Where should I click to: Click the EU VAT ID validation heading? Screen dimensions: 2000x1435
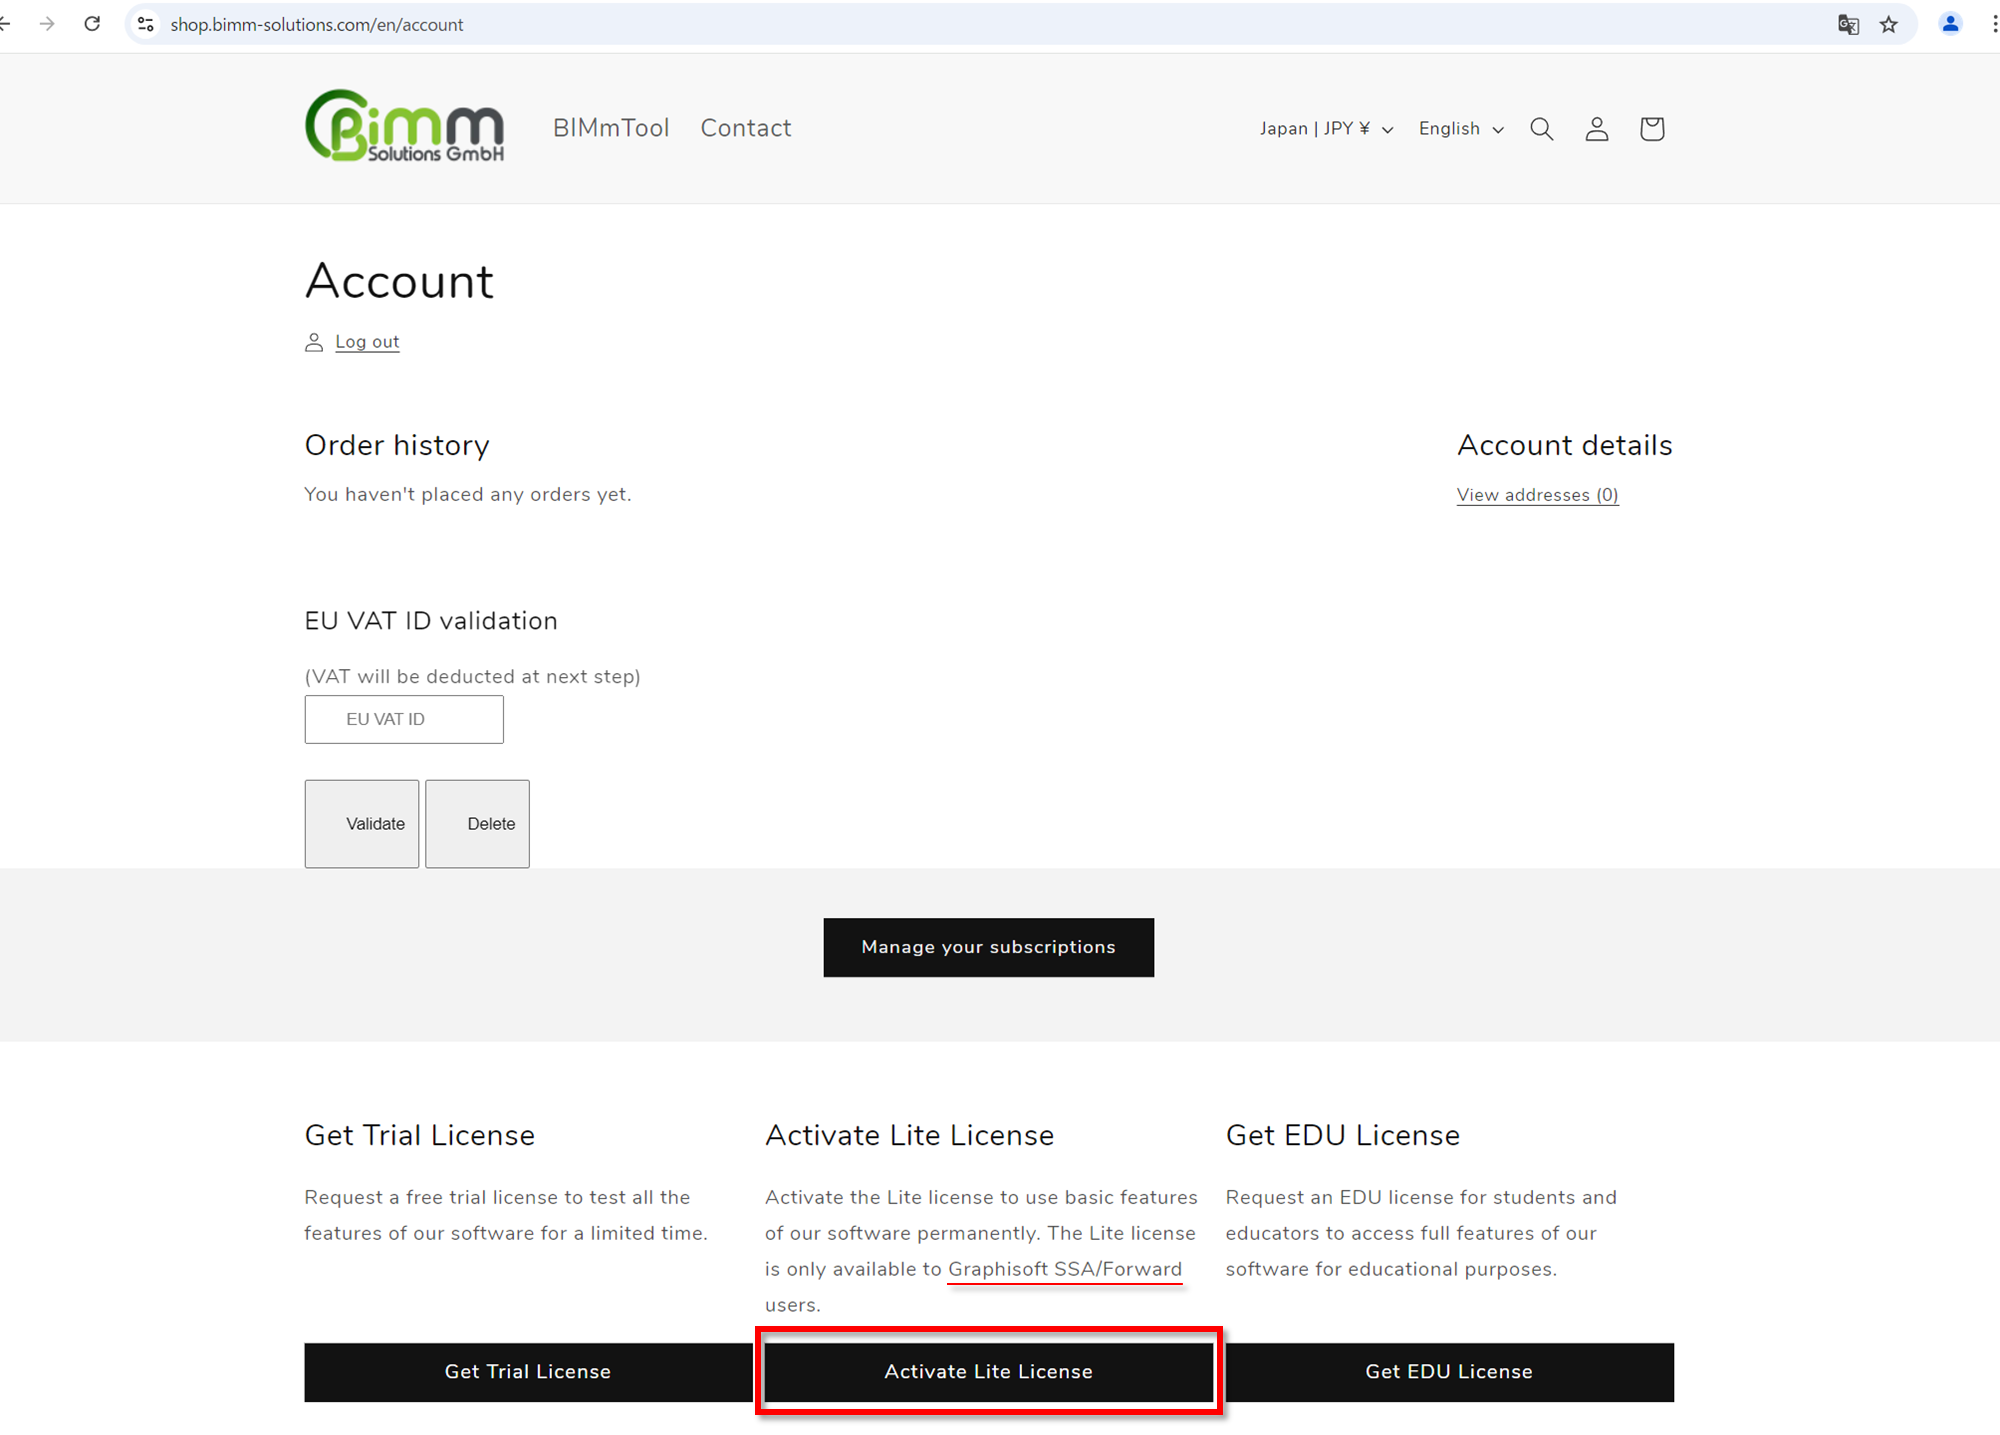pos(431,621)
